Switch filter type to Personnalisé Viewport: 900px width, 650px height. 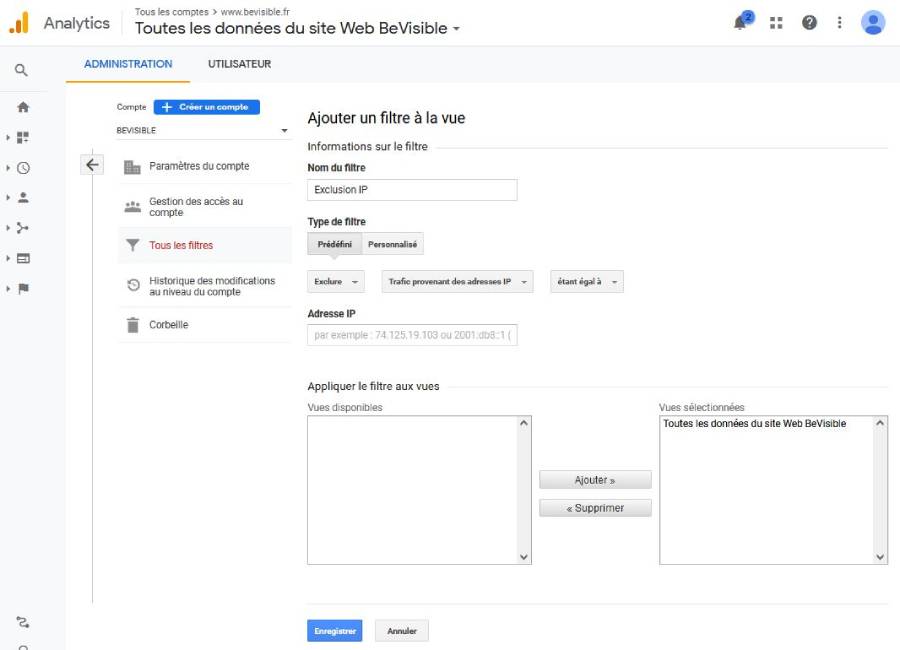pos(393,244)
